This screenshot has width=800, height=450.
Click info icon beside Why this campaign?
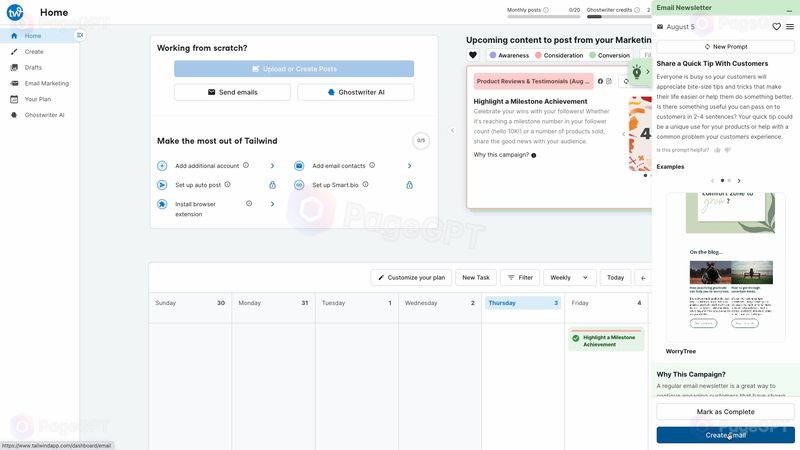[534, 155]
